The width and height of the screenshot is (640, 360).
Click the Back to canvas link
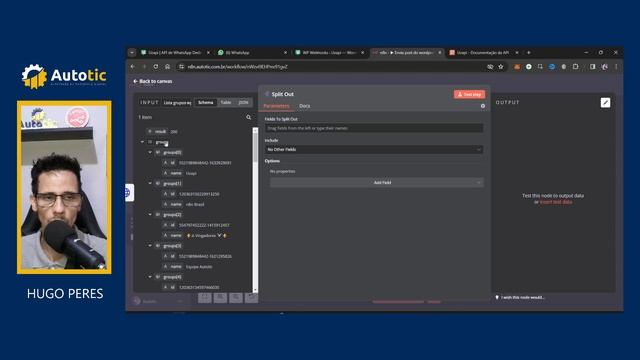click(x=152, y=81)
